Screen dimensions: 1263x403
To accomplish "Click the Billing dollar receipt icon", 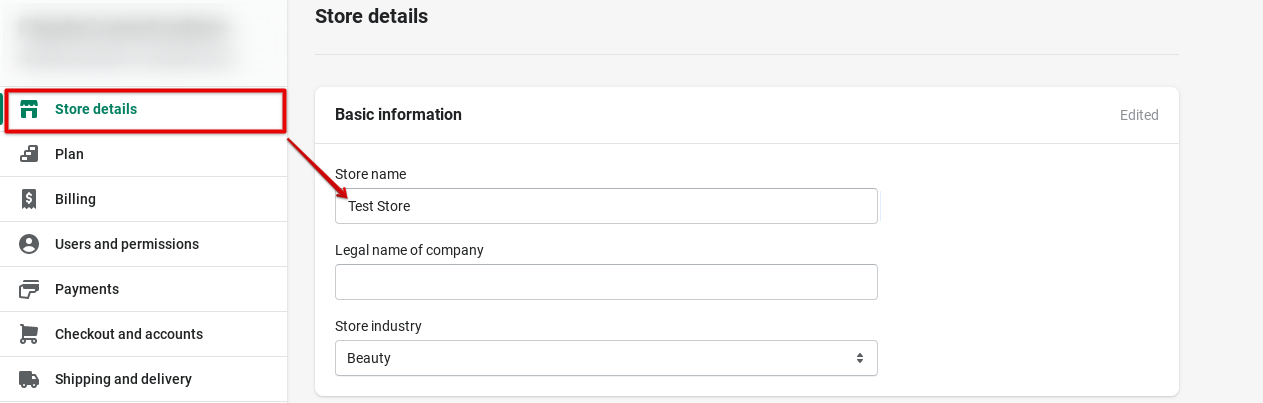I will point(29,199).
